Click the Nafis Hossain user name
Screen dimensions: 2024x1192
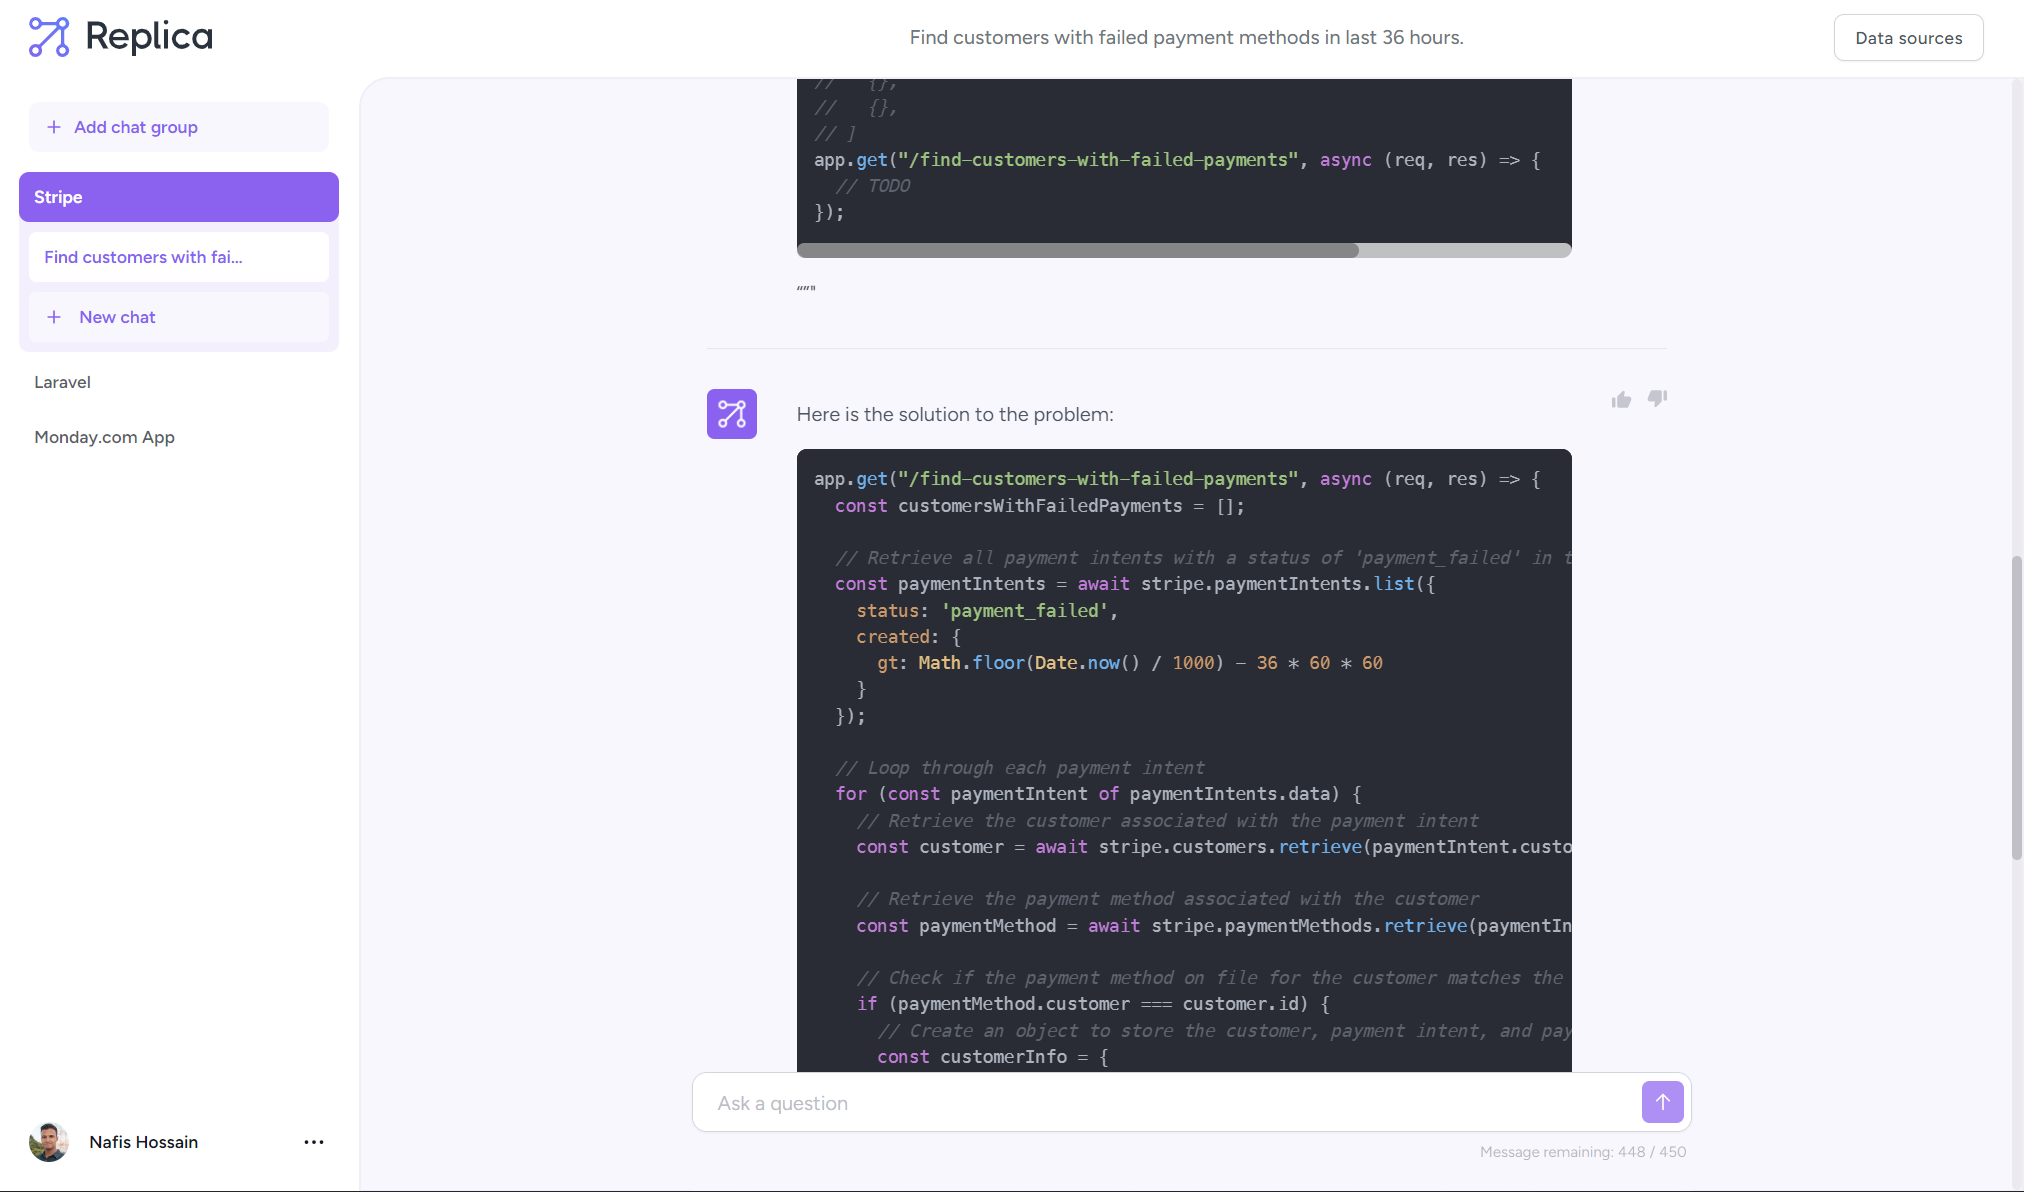(143, 1142)
